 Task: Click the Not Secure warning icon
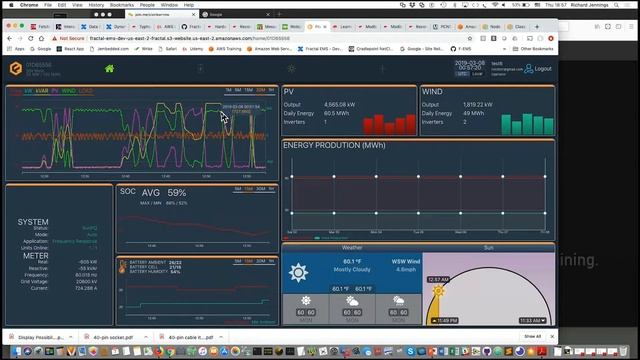[54, 38]
